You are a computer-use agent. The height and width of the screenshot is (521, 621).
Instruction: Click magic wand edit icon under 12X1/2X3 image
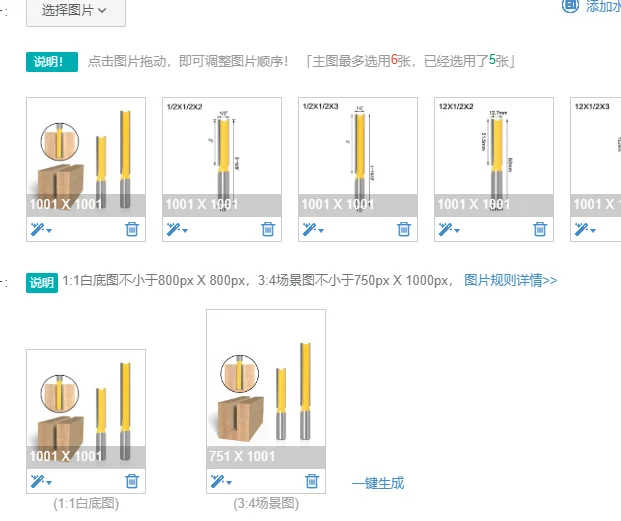581,229
